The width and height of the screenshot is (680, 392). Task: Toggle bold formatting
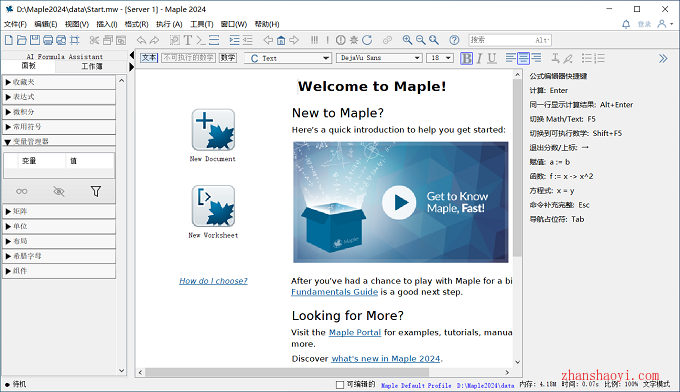[467, 58]
